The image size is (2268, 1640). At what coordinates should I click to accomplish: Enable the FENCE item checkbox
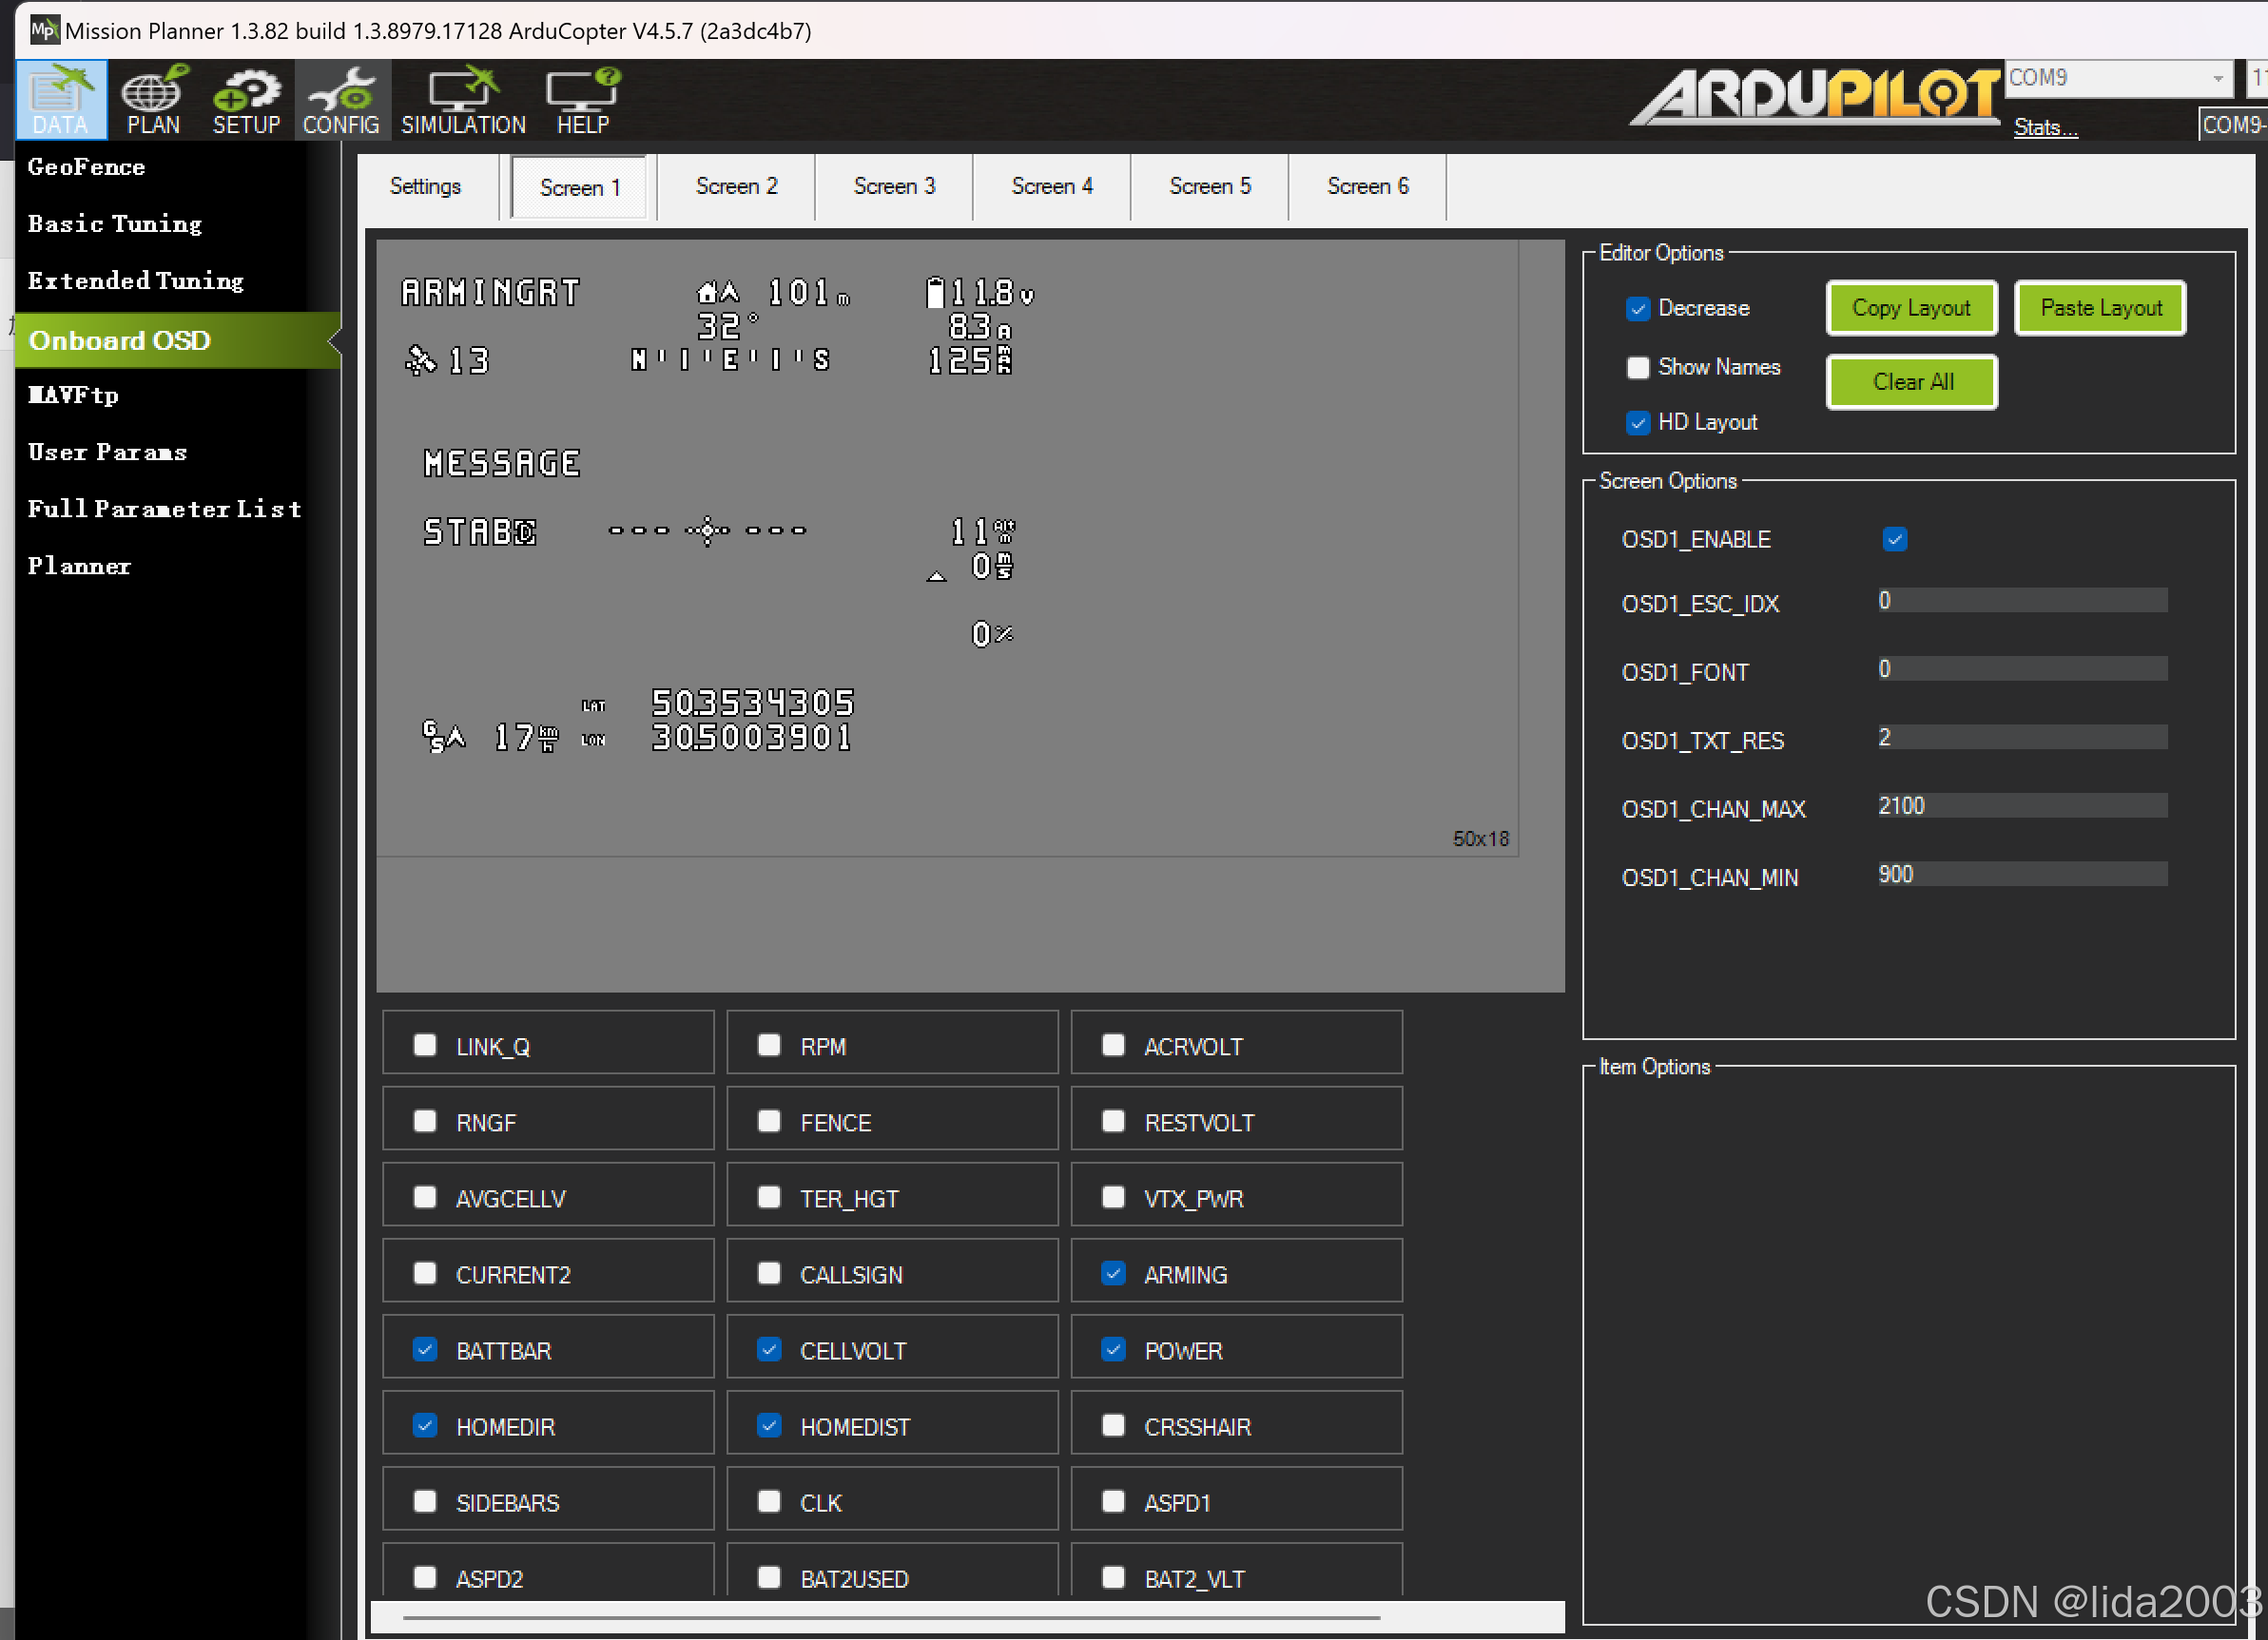click(x=769, y=1121)
